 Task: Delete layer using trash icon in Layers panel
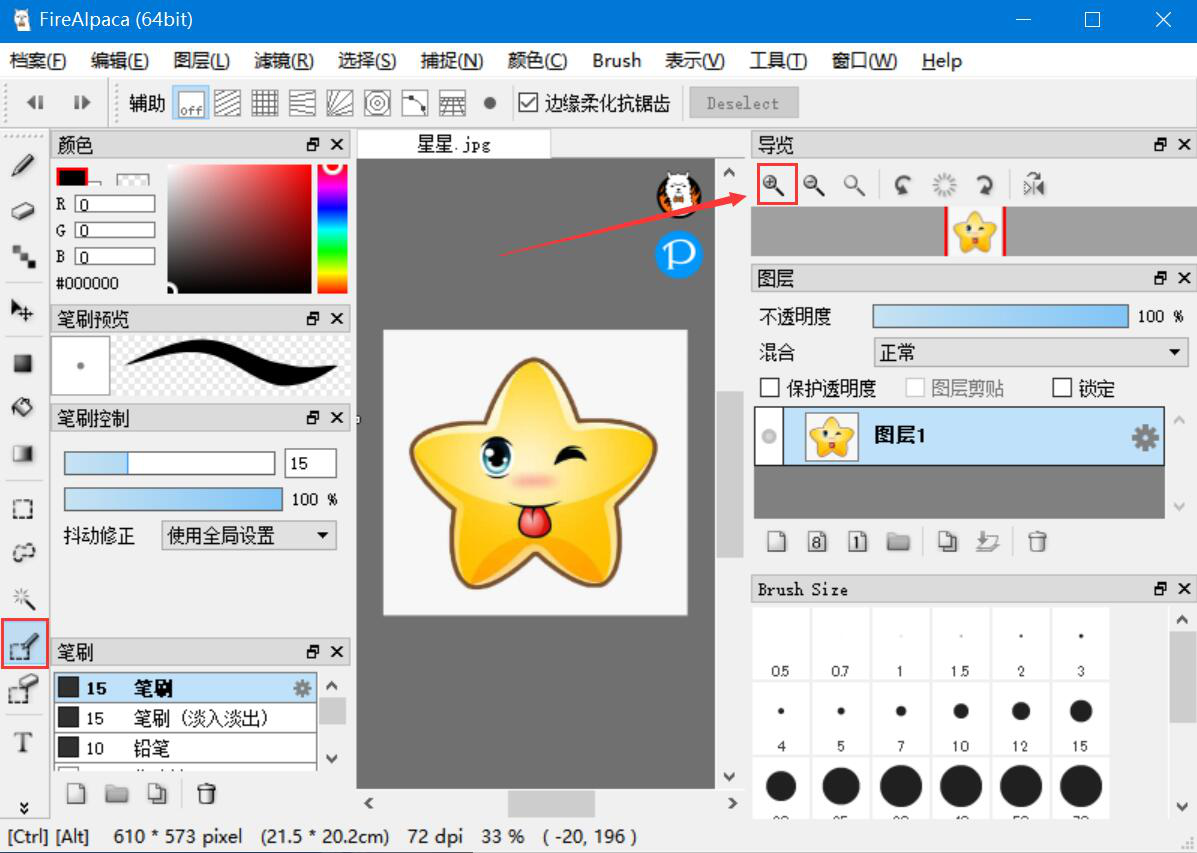pos(1037,542)
